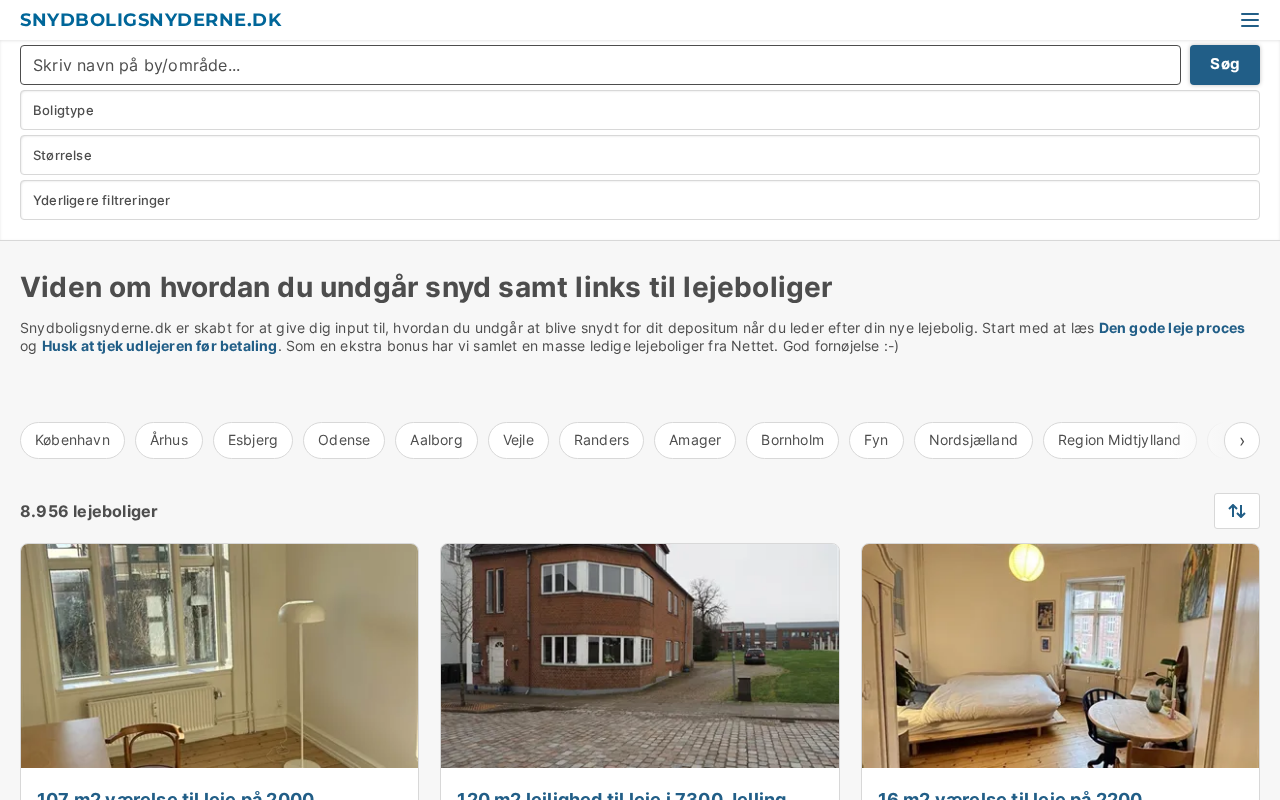Screen dimensions: 1280x800
Task: Open the 'Den gode leje proces' link
Action: click(1172, 328)
